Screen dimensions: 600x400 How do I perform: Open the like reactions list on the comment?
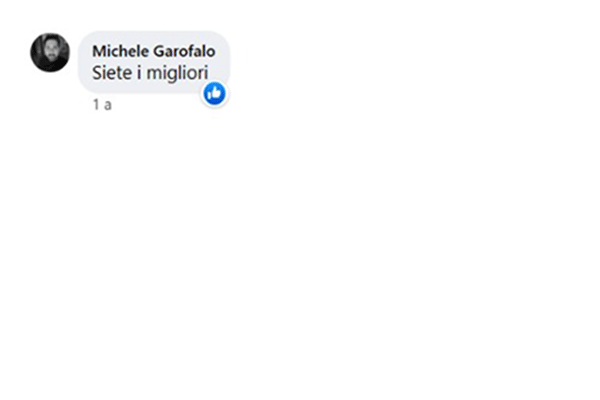(215, 93)
